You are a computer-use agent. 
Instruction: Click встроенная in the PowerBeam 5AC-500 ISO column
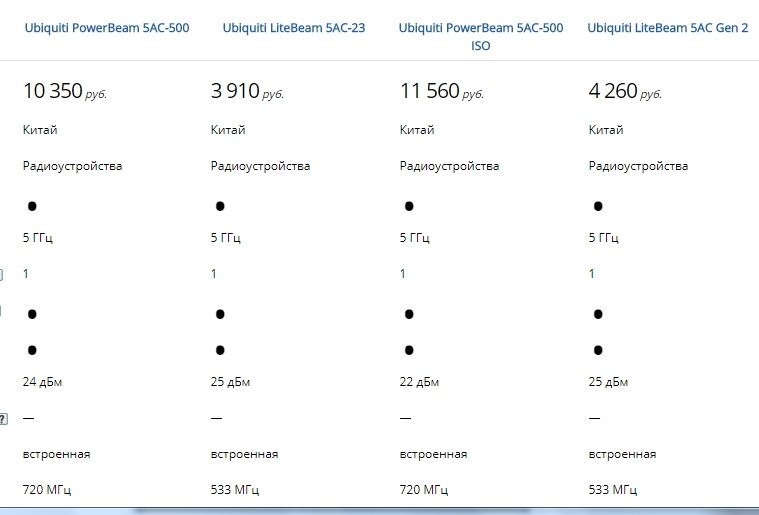click(433, 454)
